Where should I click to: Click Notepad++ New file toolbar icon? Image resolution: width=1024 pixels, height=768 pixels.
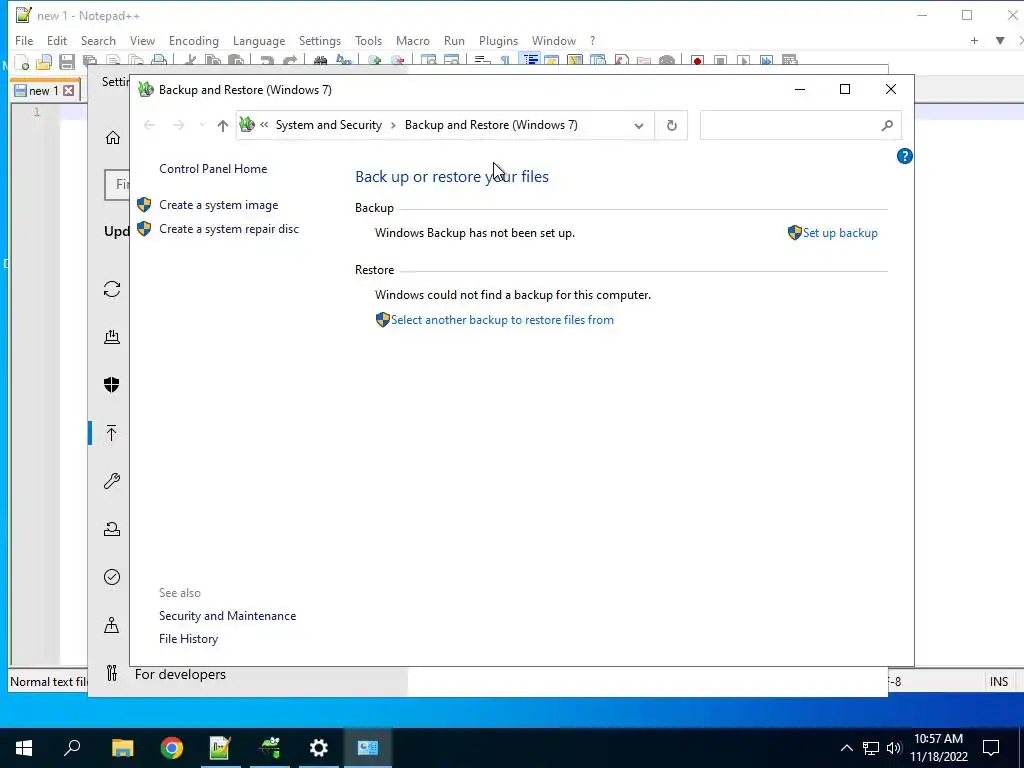[22, 62]
